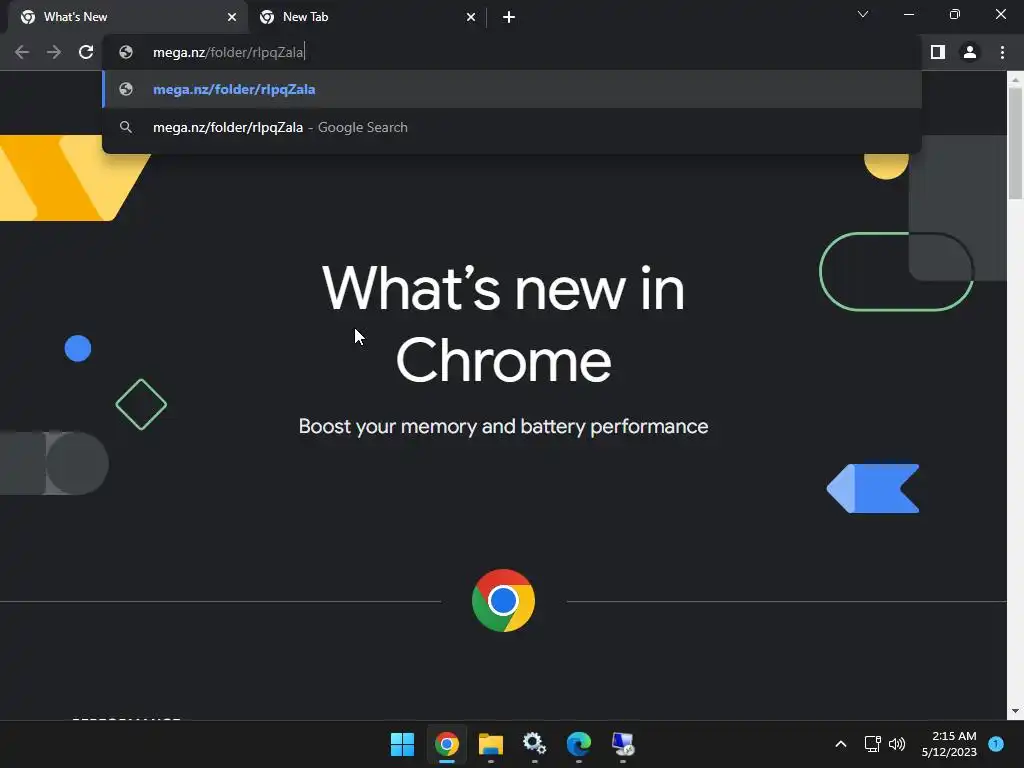Click the browser back arrow

[x=22, y=52]
